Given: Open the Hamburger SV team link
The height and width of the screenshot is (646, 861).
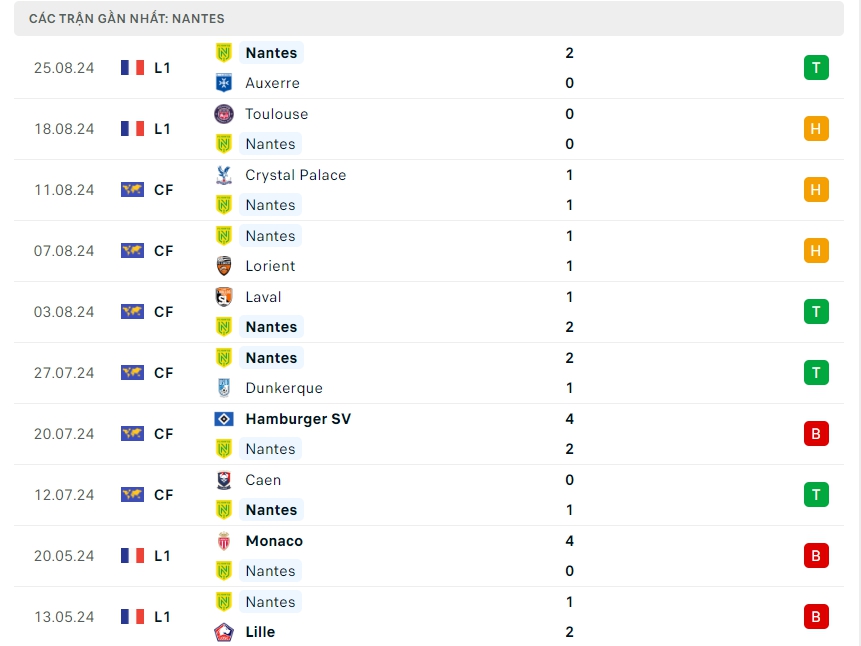Looking at the screenshot, I should [298, 419].
